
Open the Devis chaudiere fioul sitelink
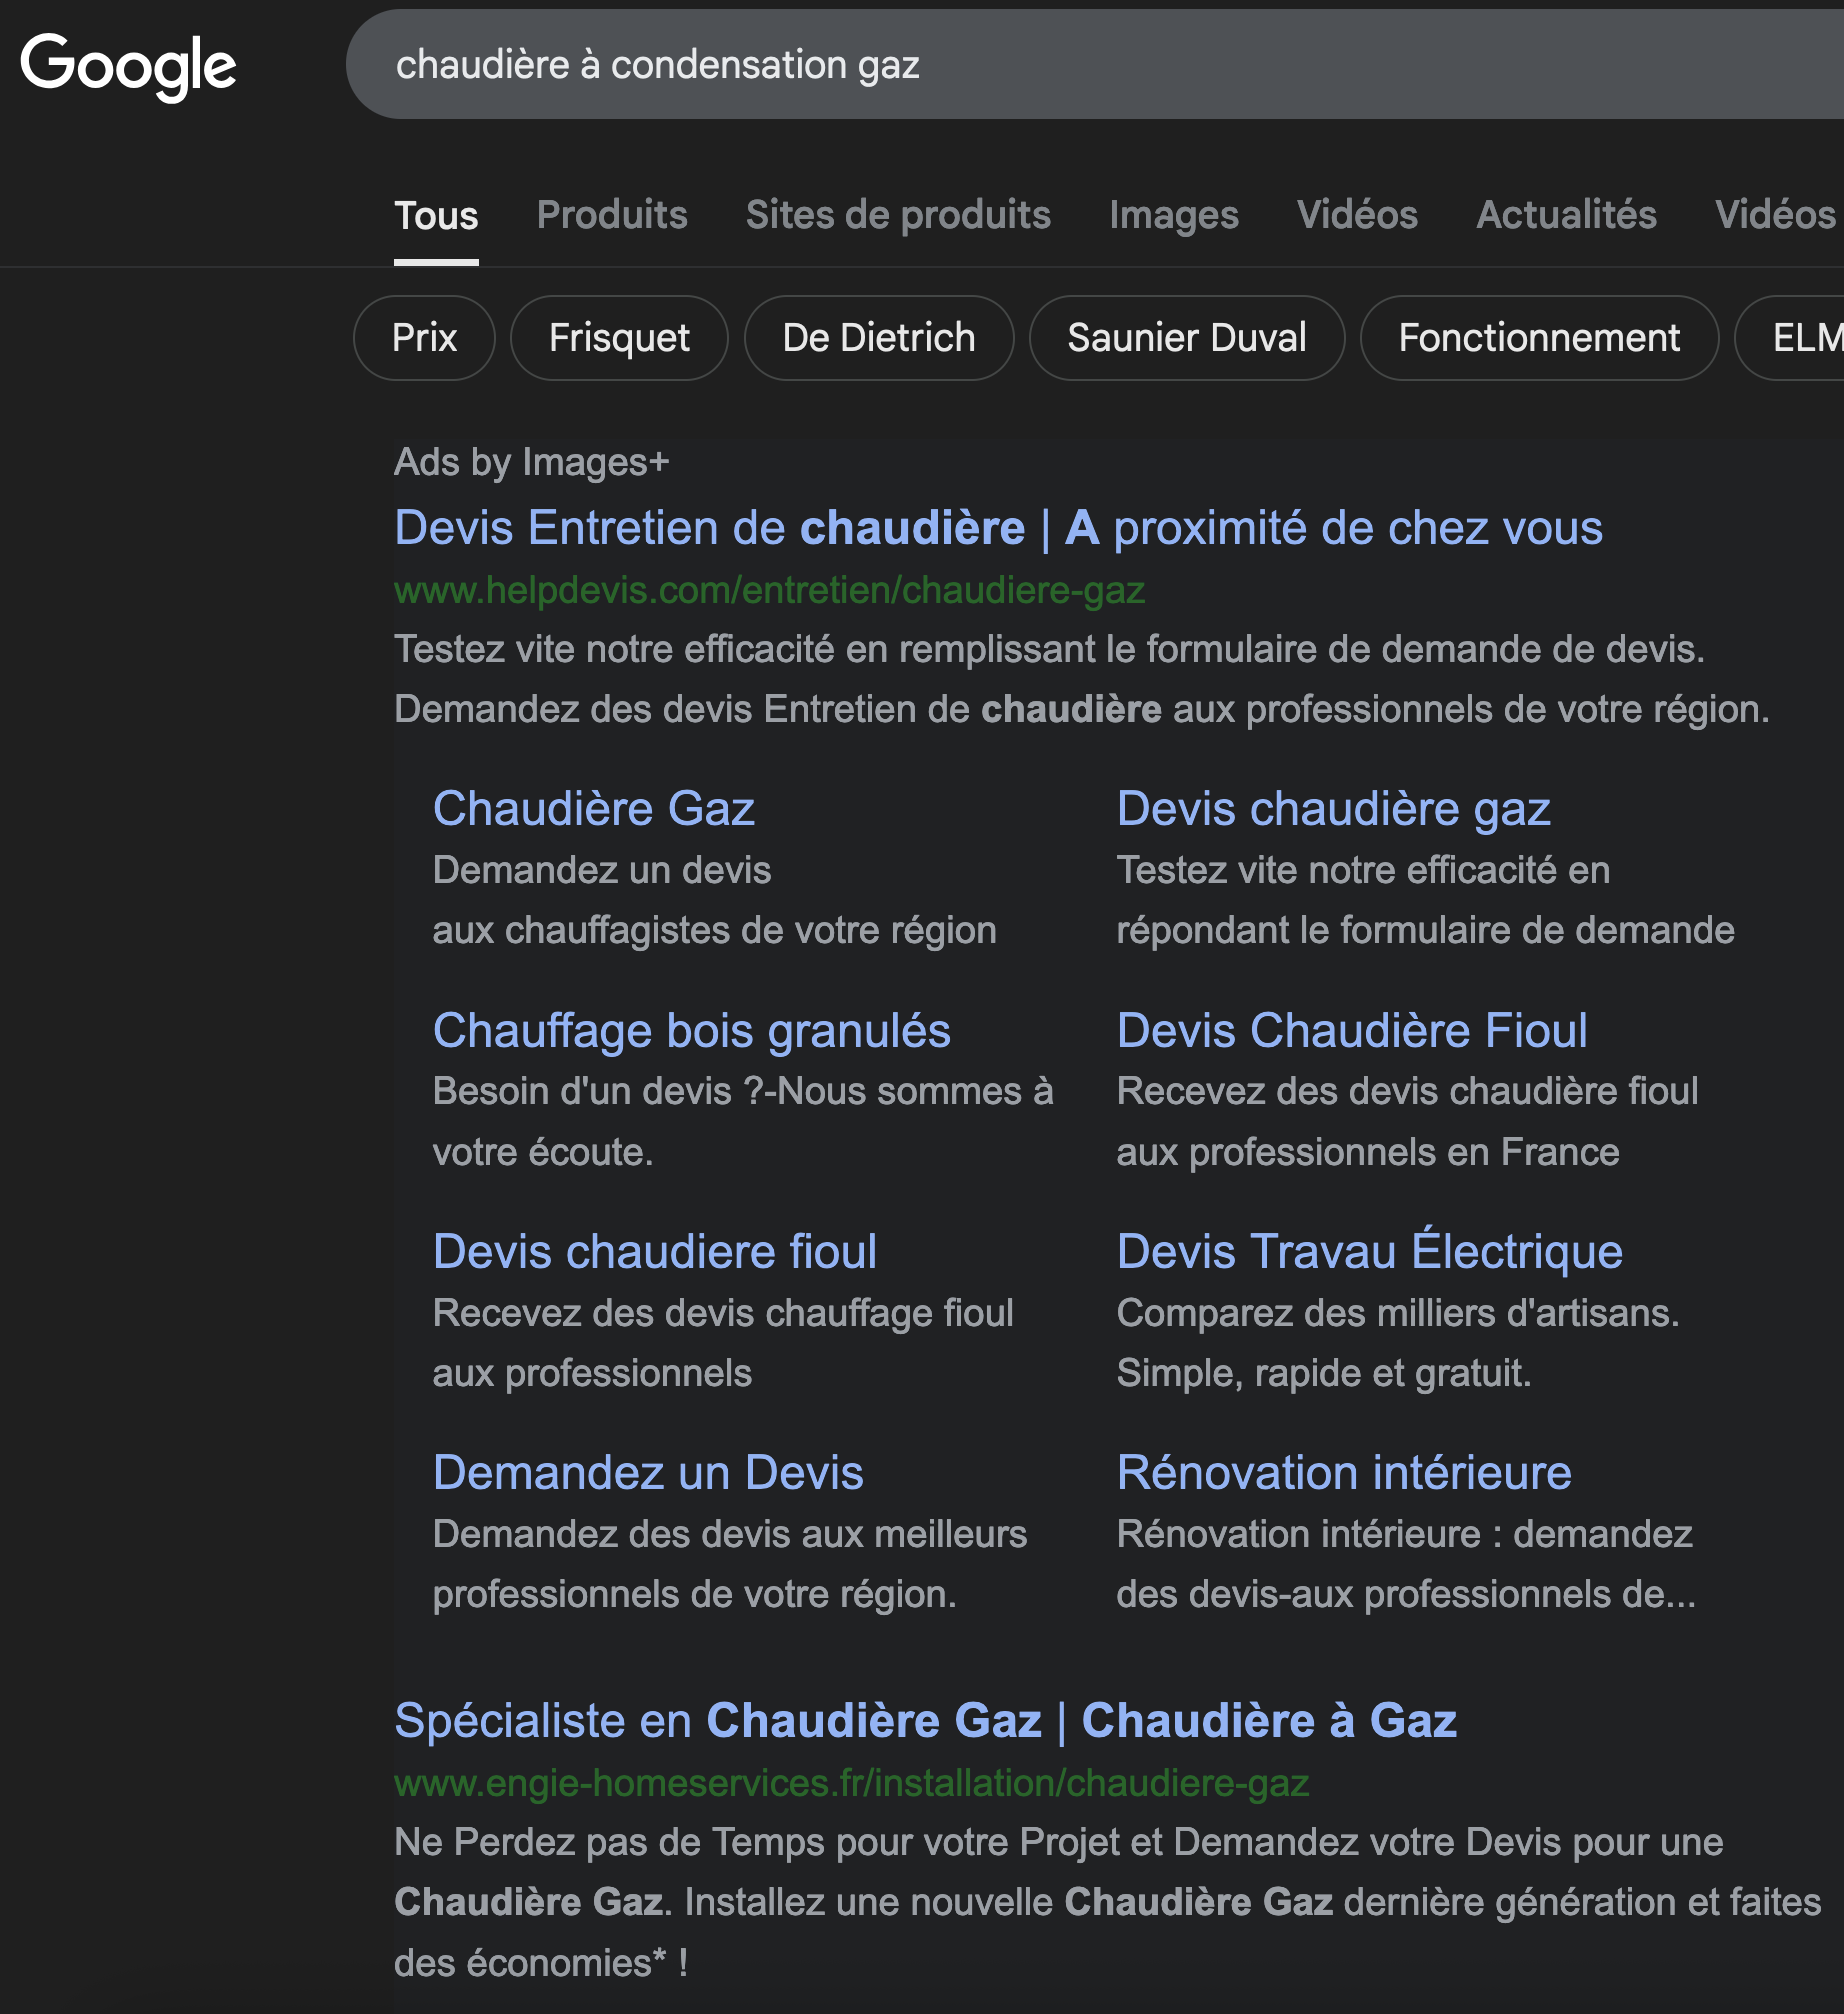[655, 1251]
